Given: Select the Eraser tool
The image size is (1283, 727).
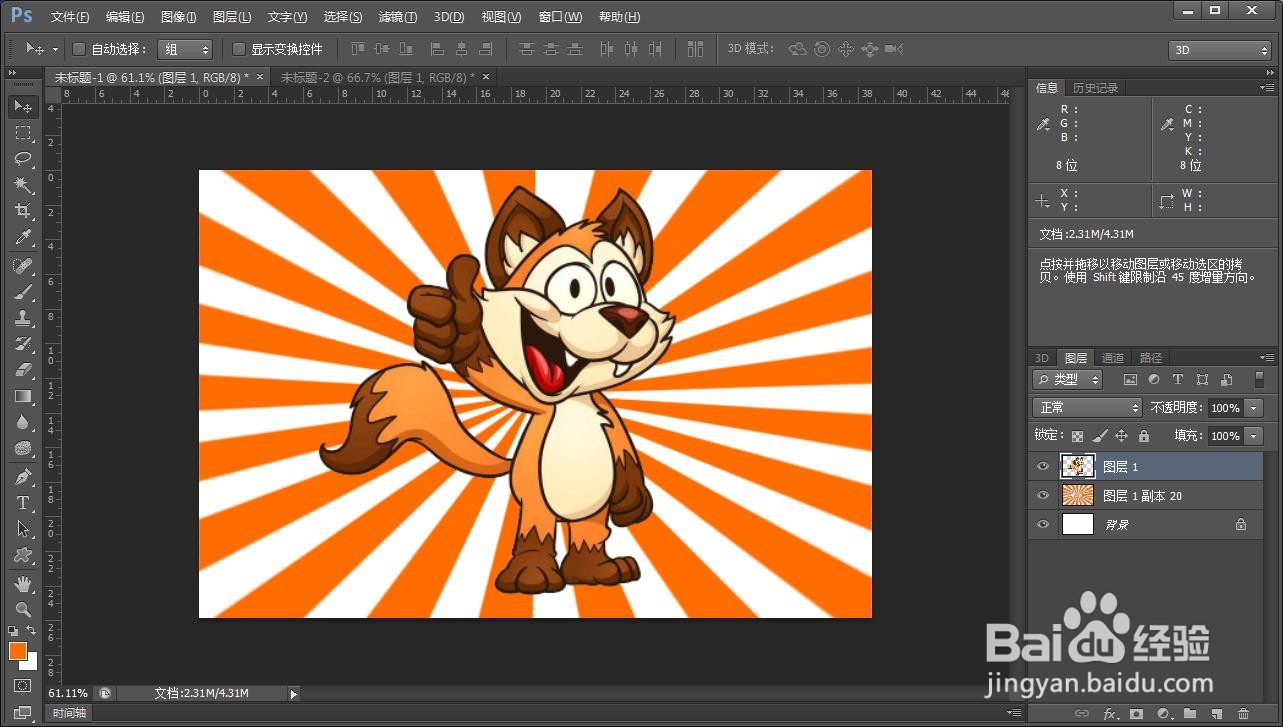Looking at the screenshot, I should click(x=23, y=370).
